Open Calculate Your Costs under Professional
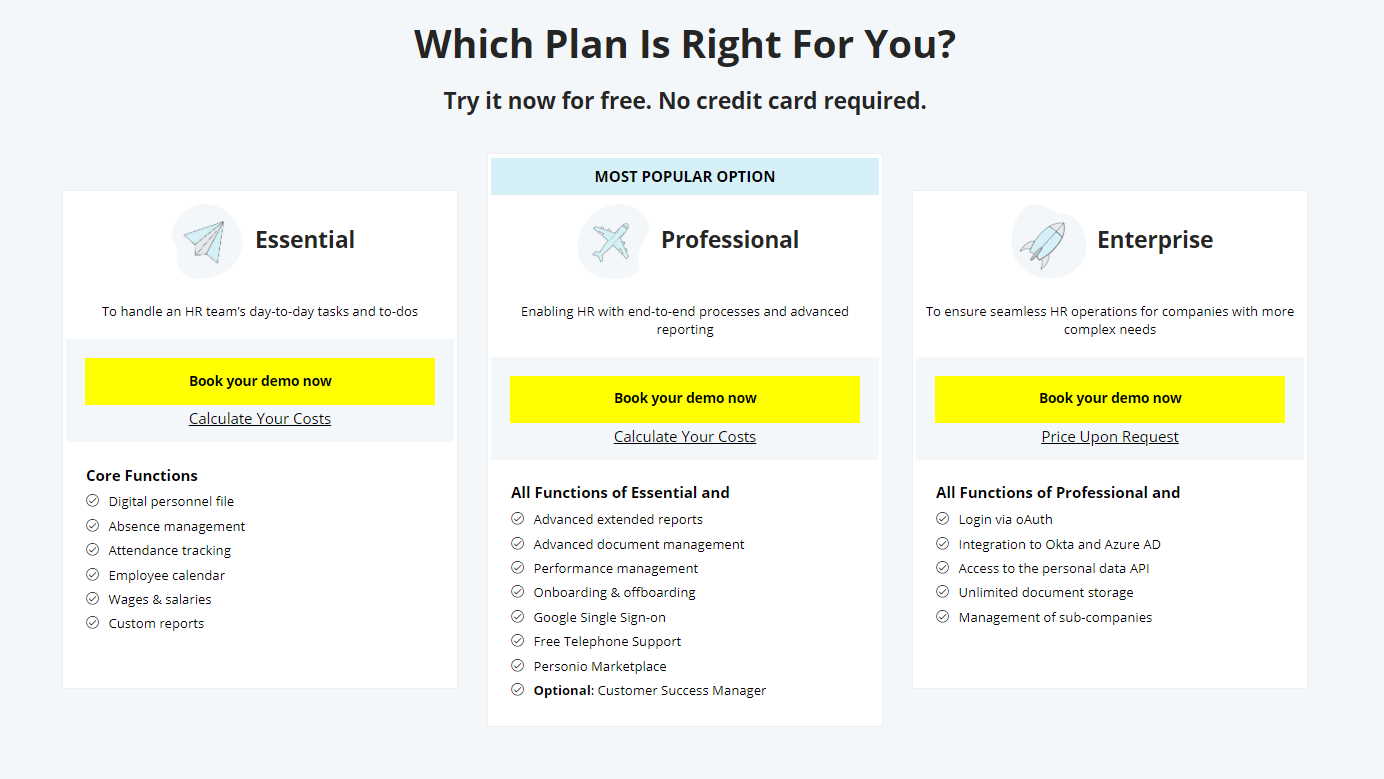 click(685, 437)
